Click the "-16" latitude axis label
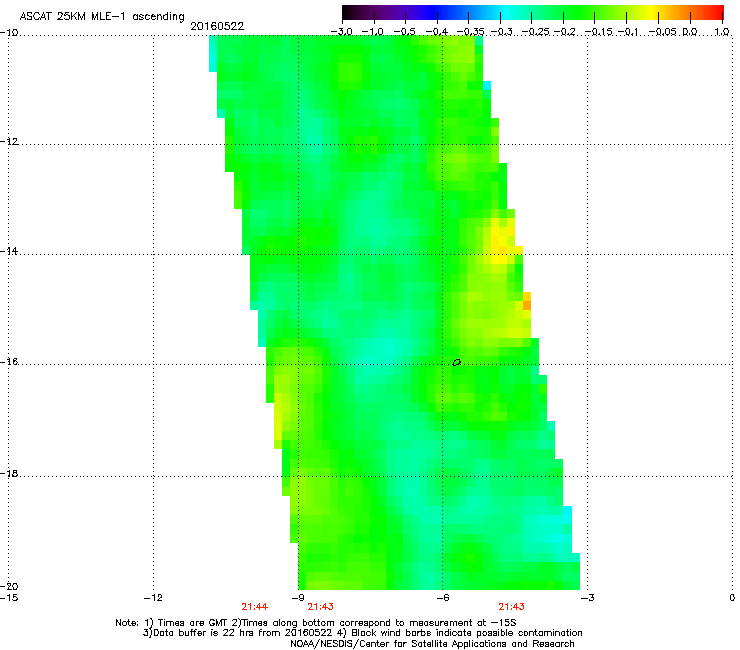 pyautogui.click(x=9, y=362)
